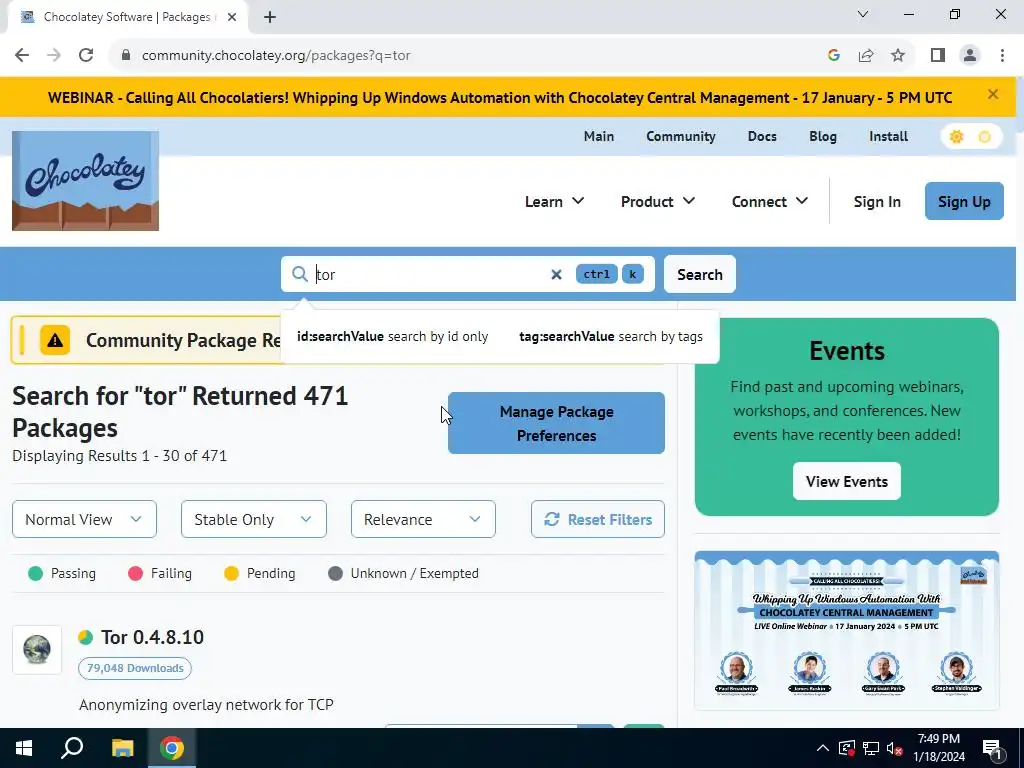Viewport: 1024px width, 768px height.
Task: Open Google icon in address bar
Action: [x=834, y=56]
